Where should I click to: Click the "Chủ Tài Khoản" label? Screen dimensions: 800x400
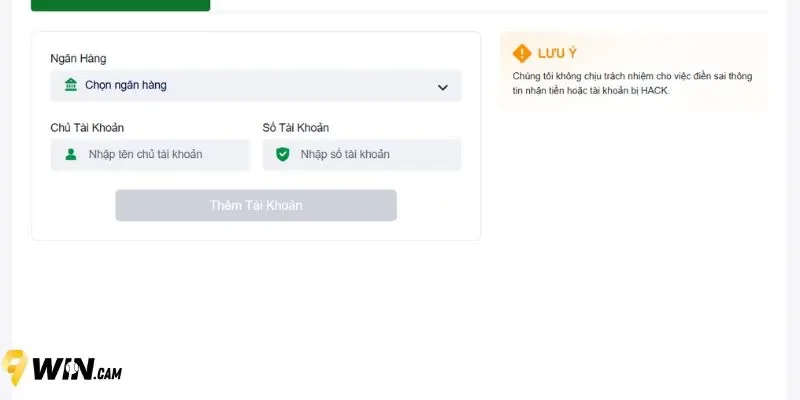[x=87, y=128]
